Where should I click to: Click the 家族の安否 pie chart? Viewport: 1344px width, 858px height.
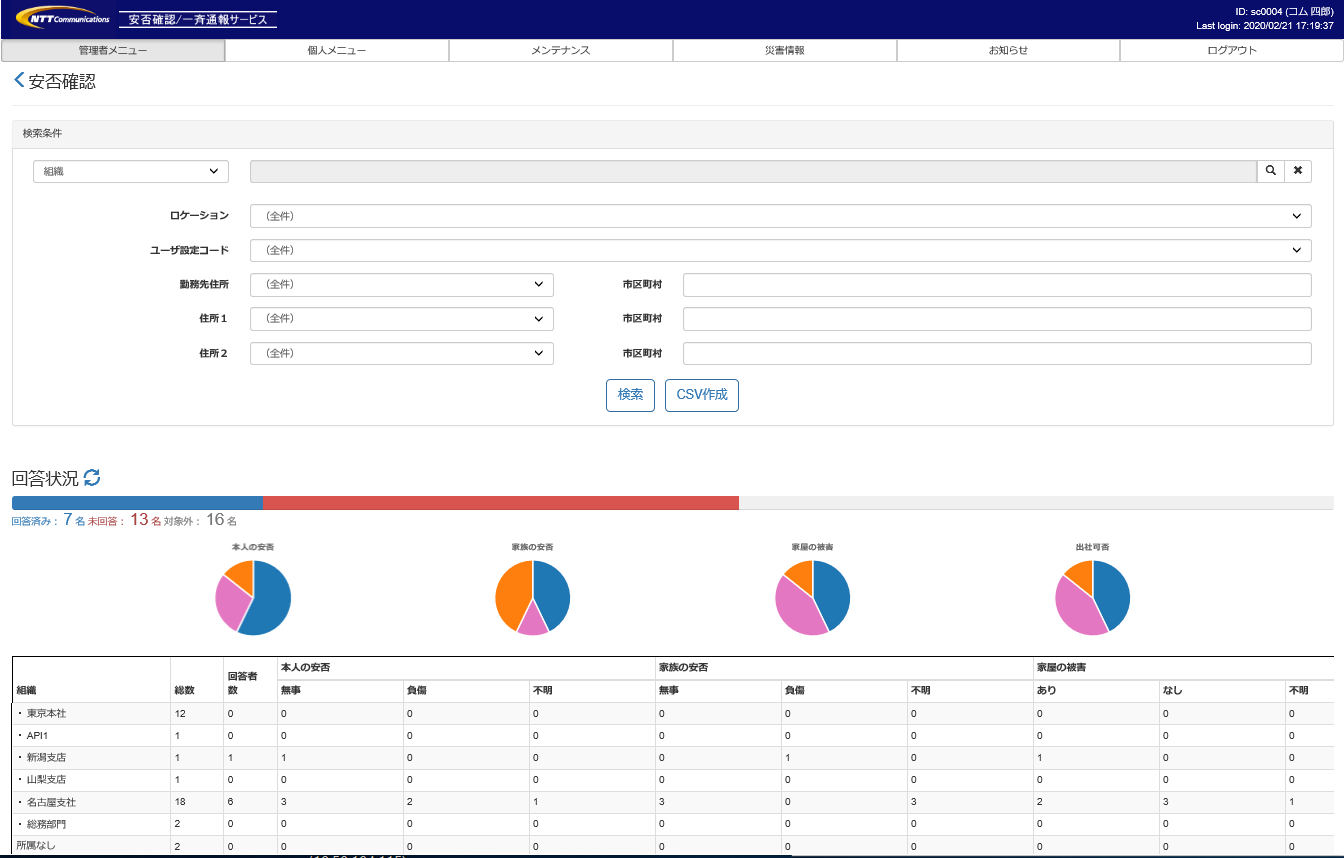533,597
